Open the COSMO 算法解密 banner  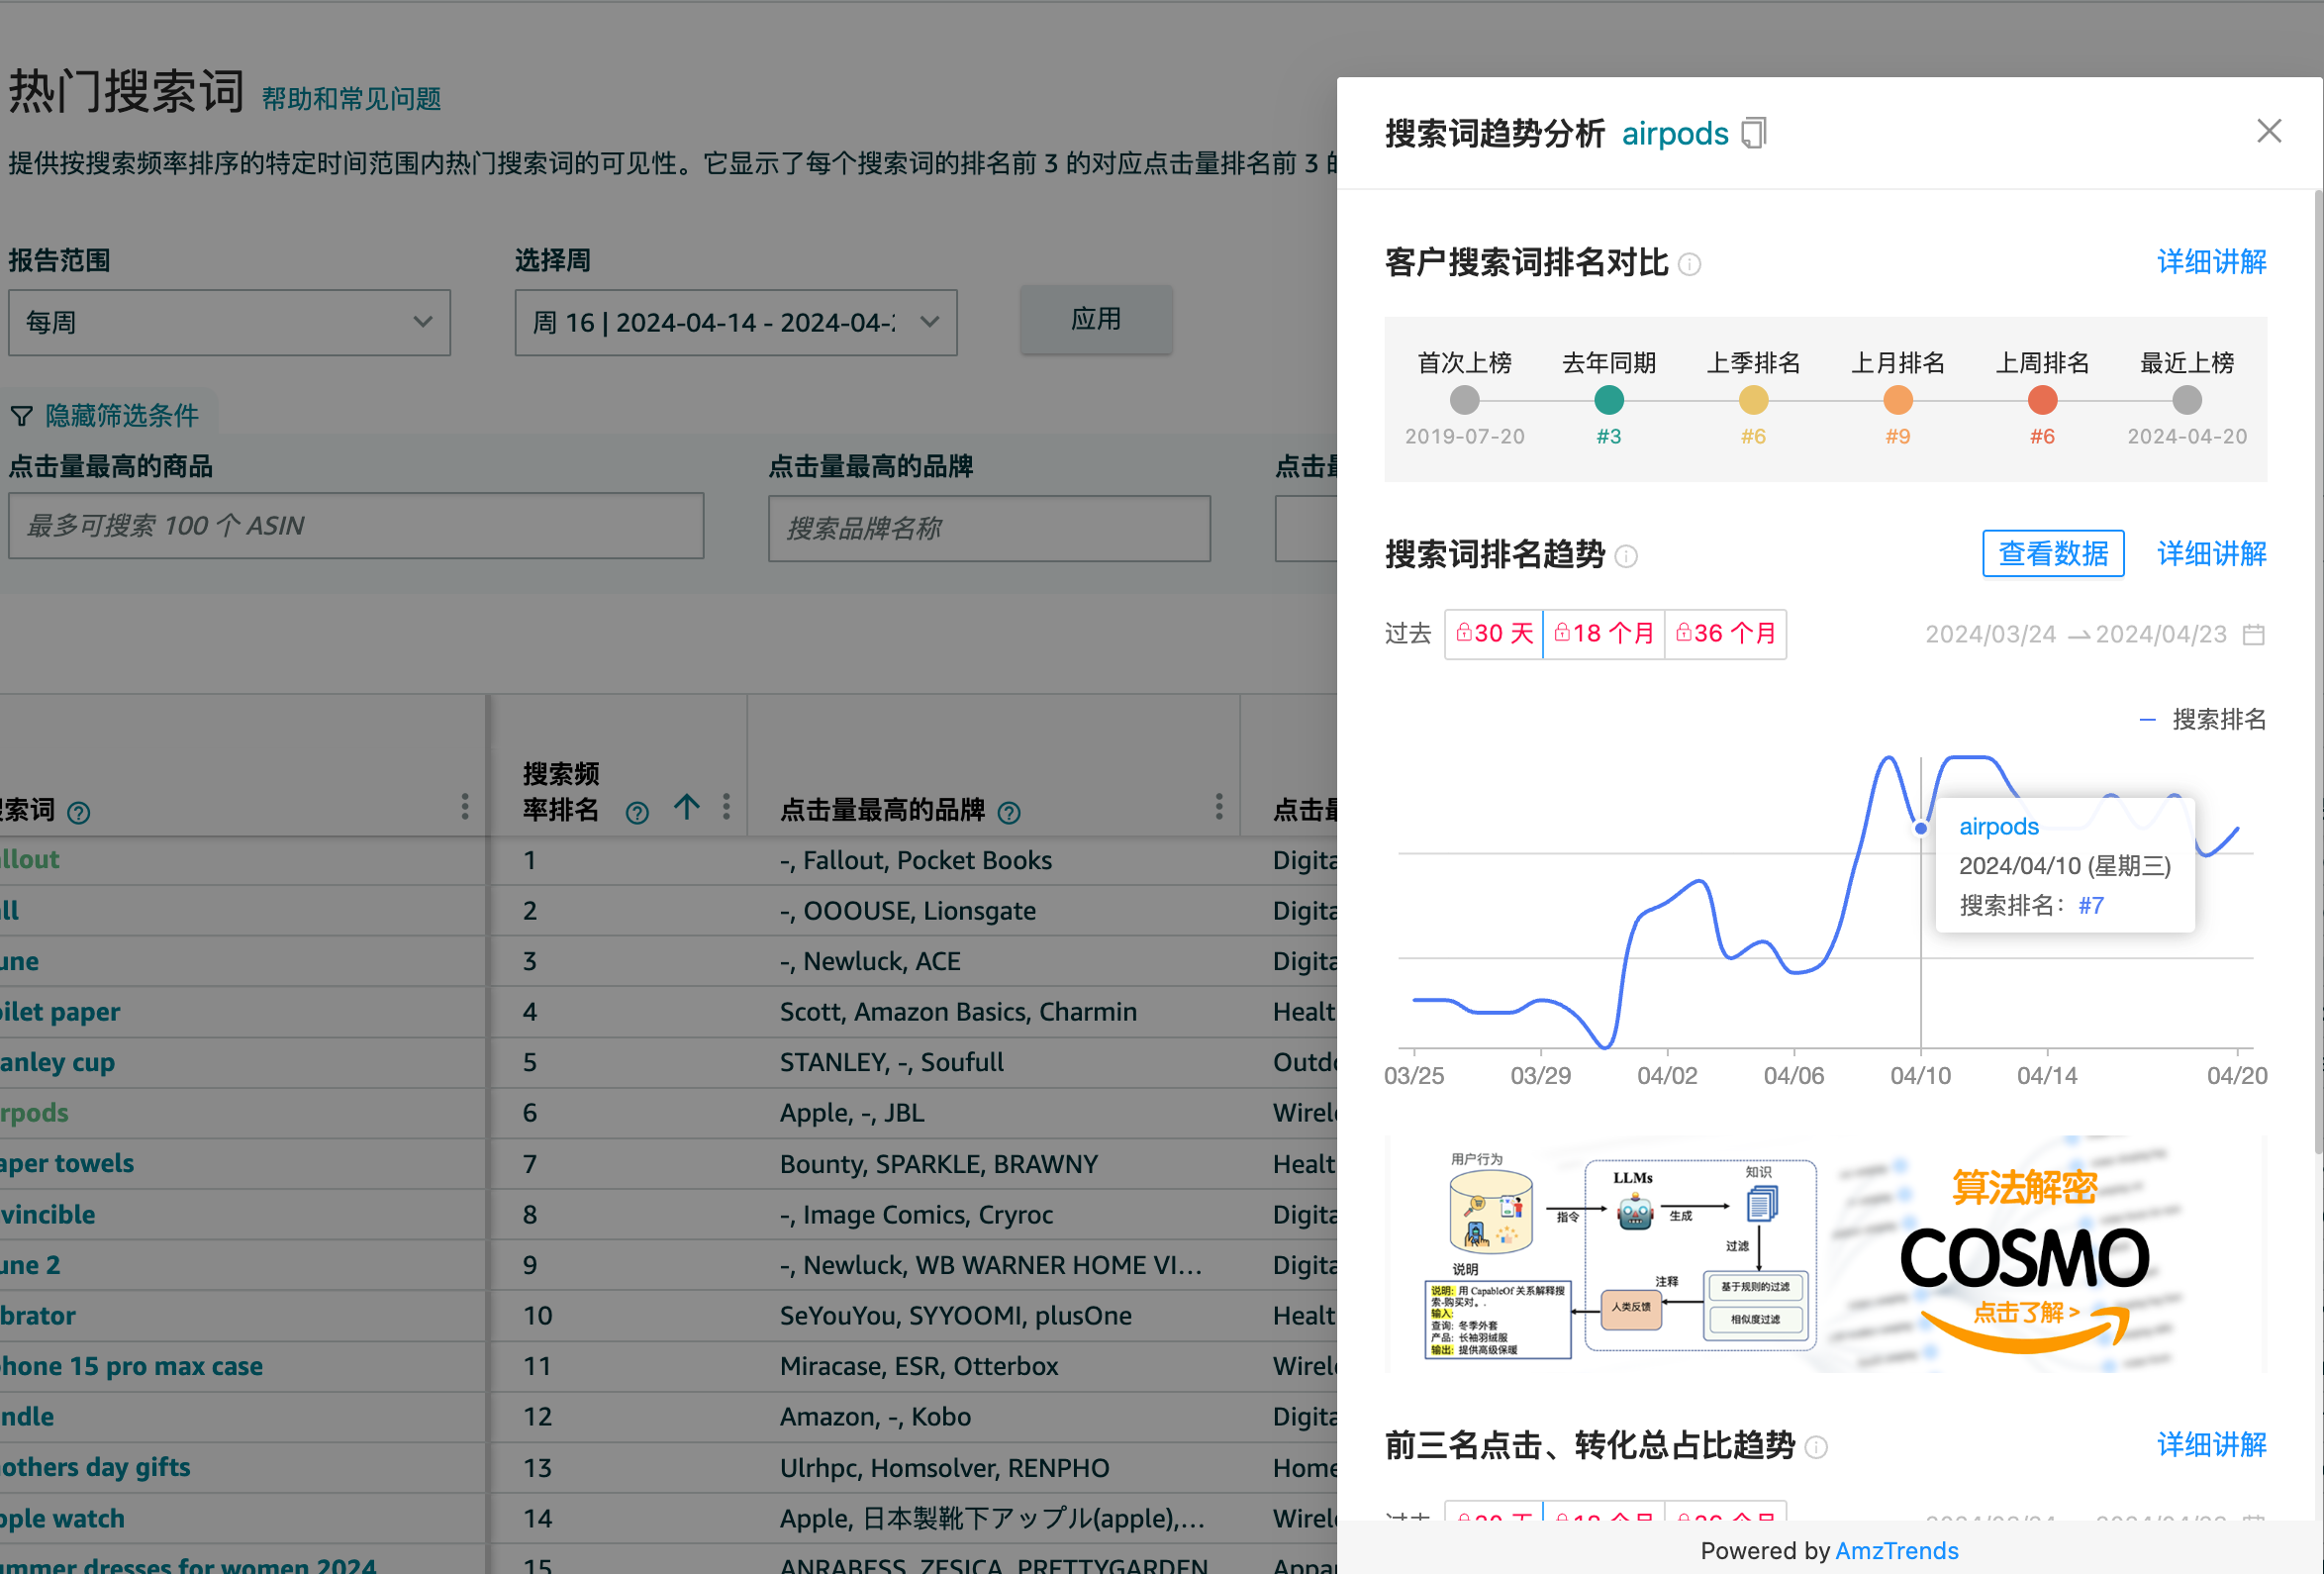click(x=1825, y=1253)
